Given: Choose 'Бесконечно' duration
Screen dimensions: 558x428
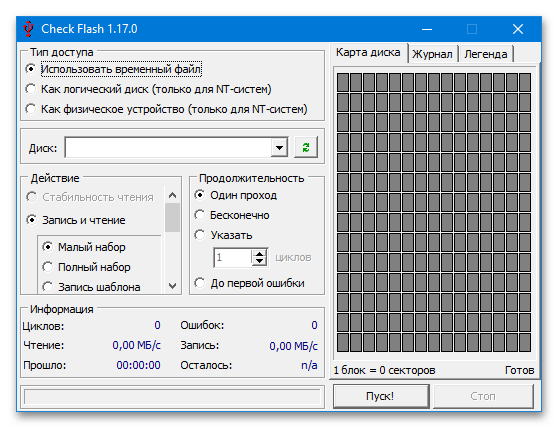Looking at the screenshot, I should (200, 215).
